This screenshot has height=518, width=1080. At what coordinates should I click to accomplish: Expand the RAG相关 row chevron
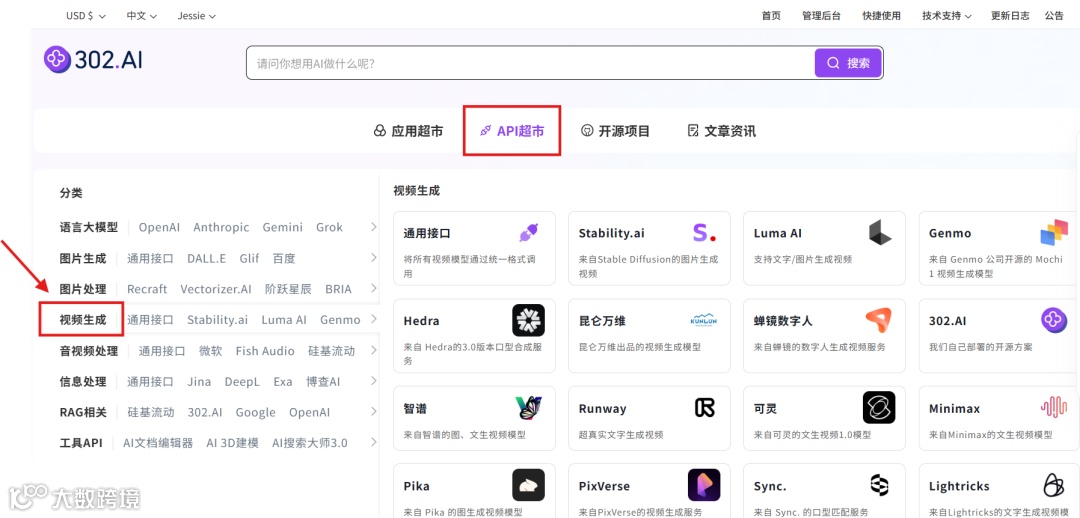(373, 412)
